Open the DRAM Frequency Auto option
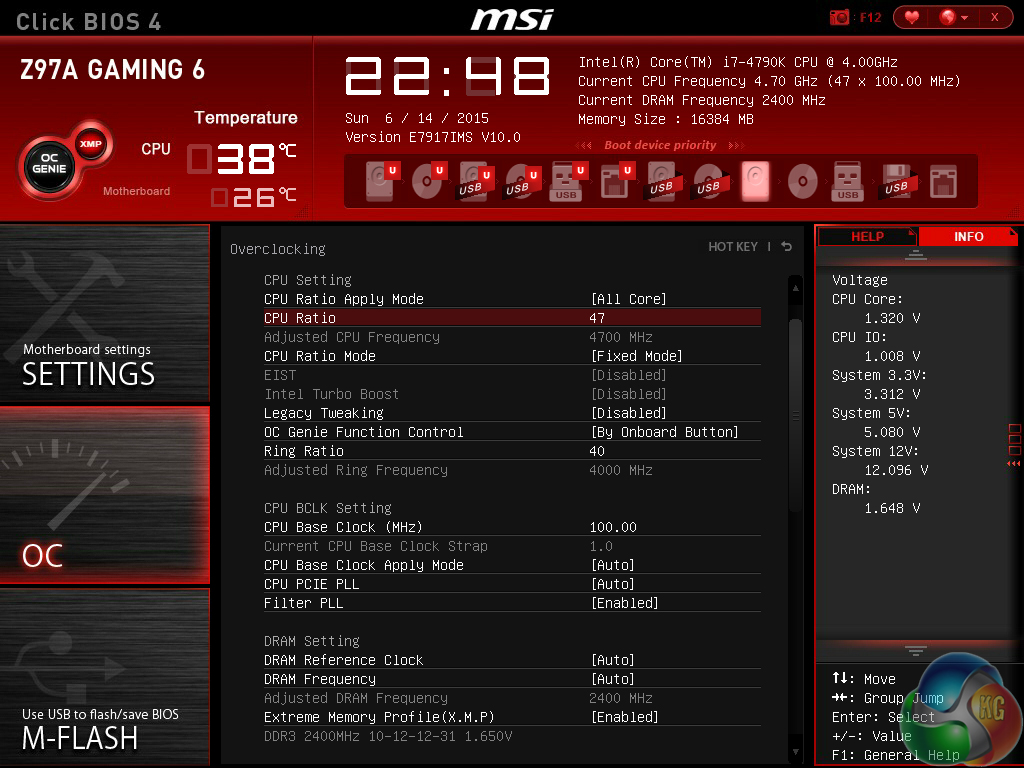Image resolution: width=1024 pixels, height=768 pixels. click(613, 679)
